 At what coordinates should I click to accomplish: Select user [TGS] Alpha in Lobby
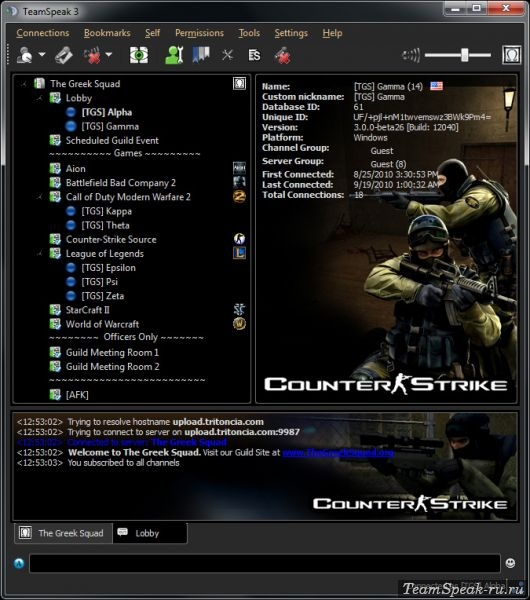click(x=106, y=112)
